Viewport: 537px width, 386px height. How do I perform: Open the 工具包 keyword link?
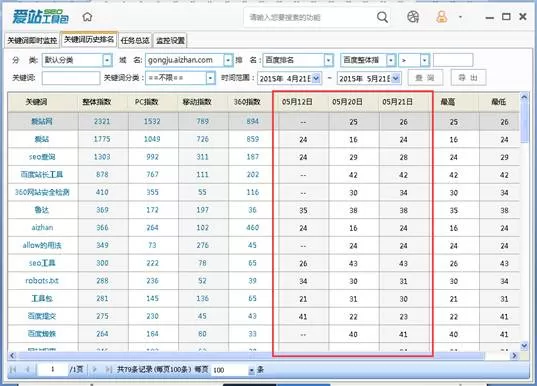click(x=42, y=298)
